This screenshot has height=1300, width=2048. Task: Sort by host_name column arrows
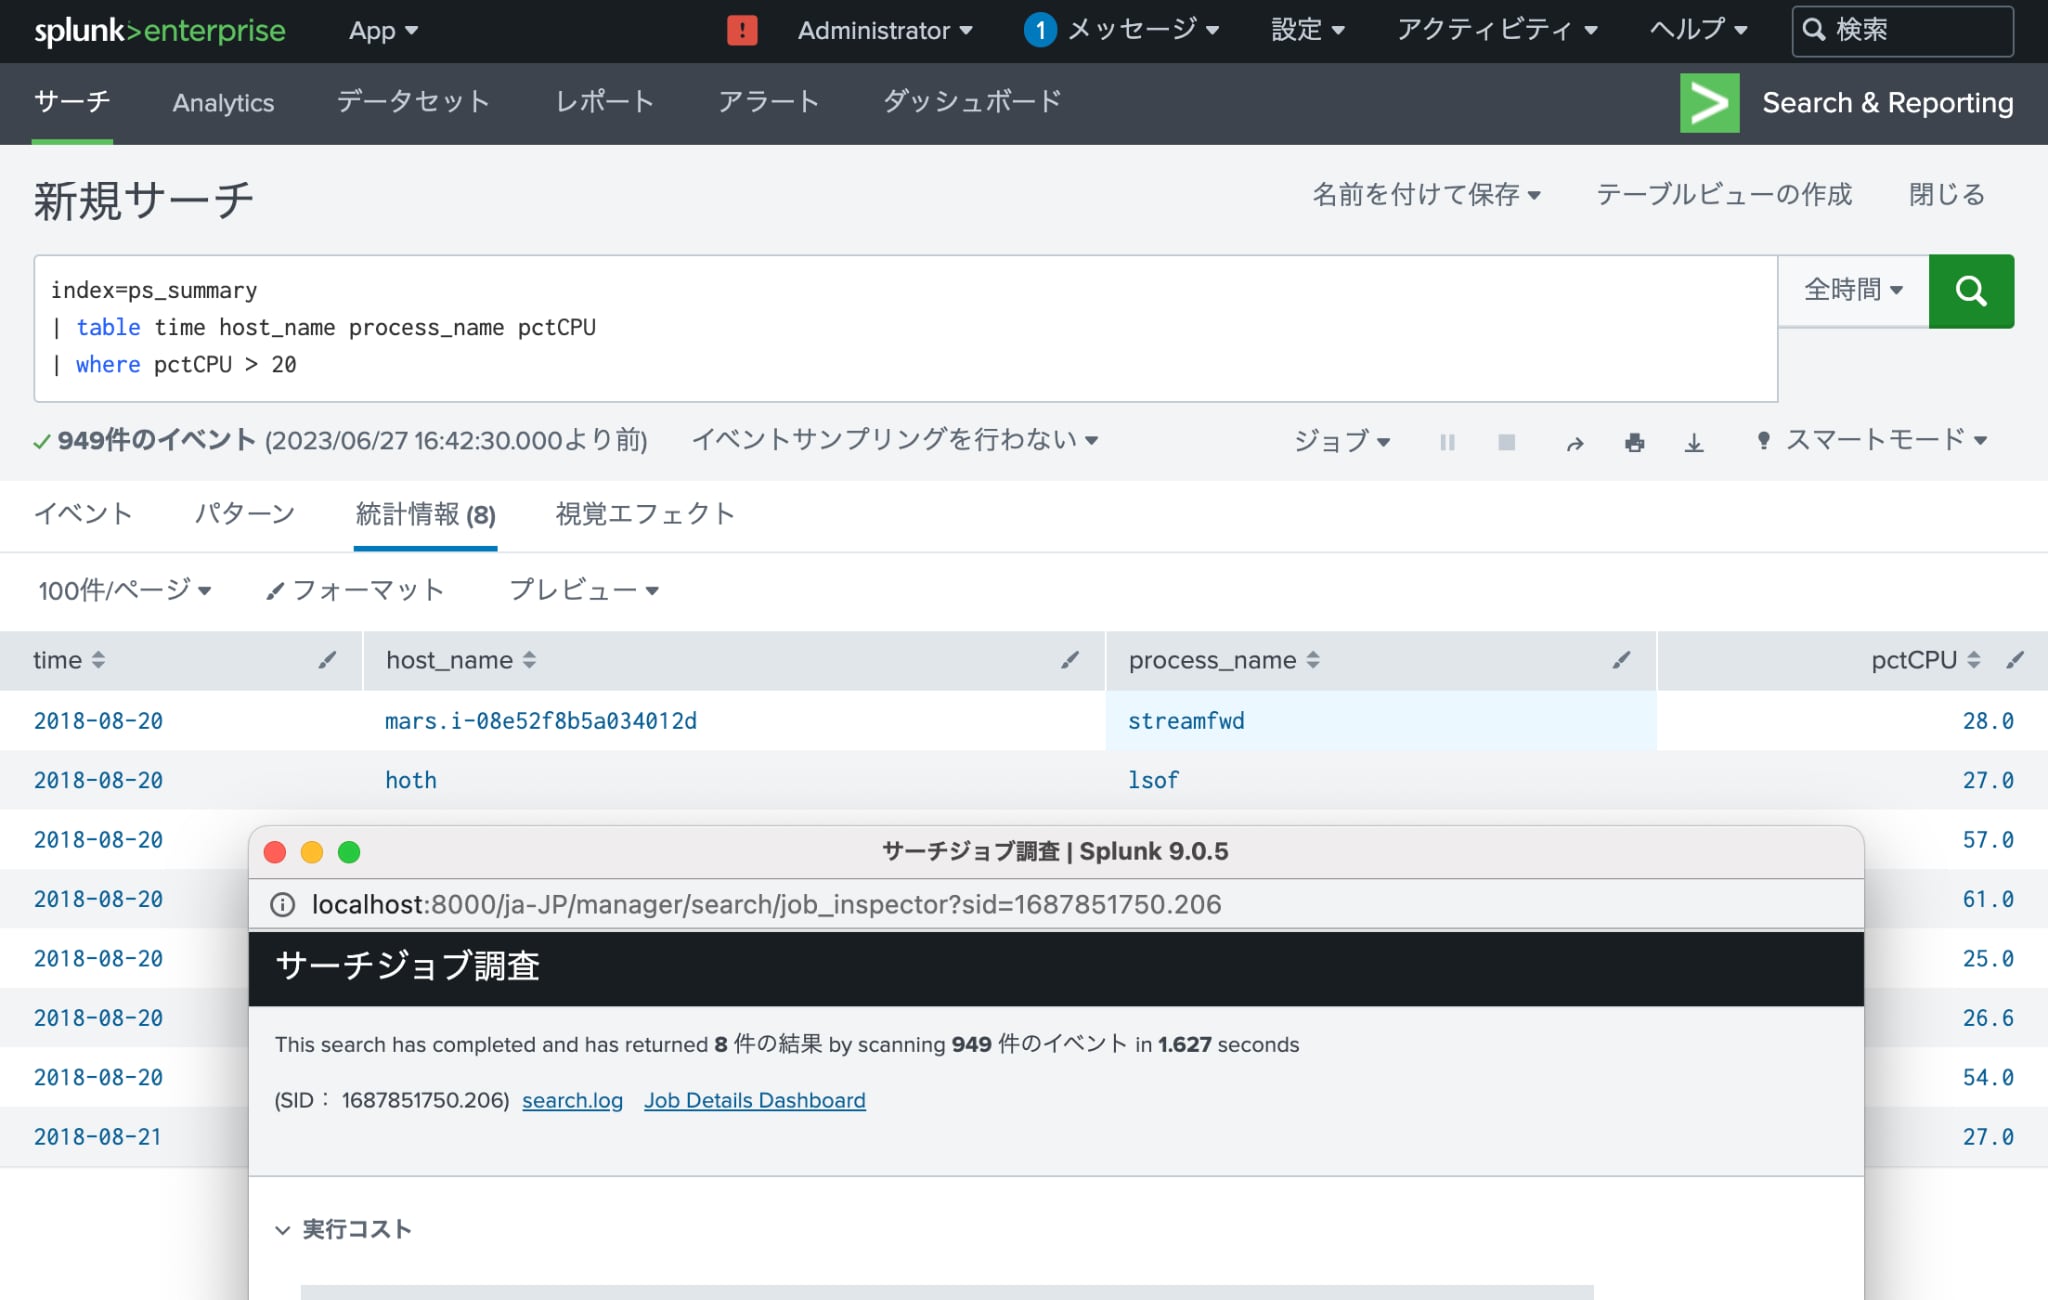click(529, 660)
